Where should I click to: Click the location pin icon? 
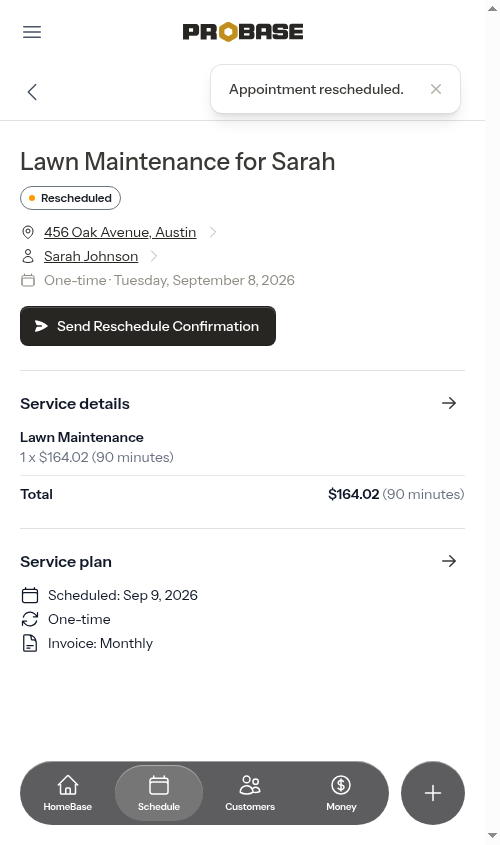coord(28,232)
